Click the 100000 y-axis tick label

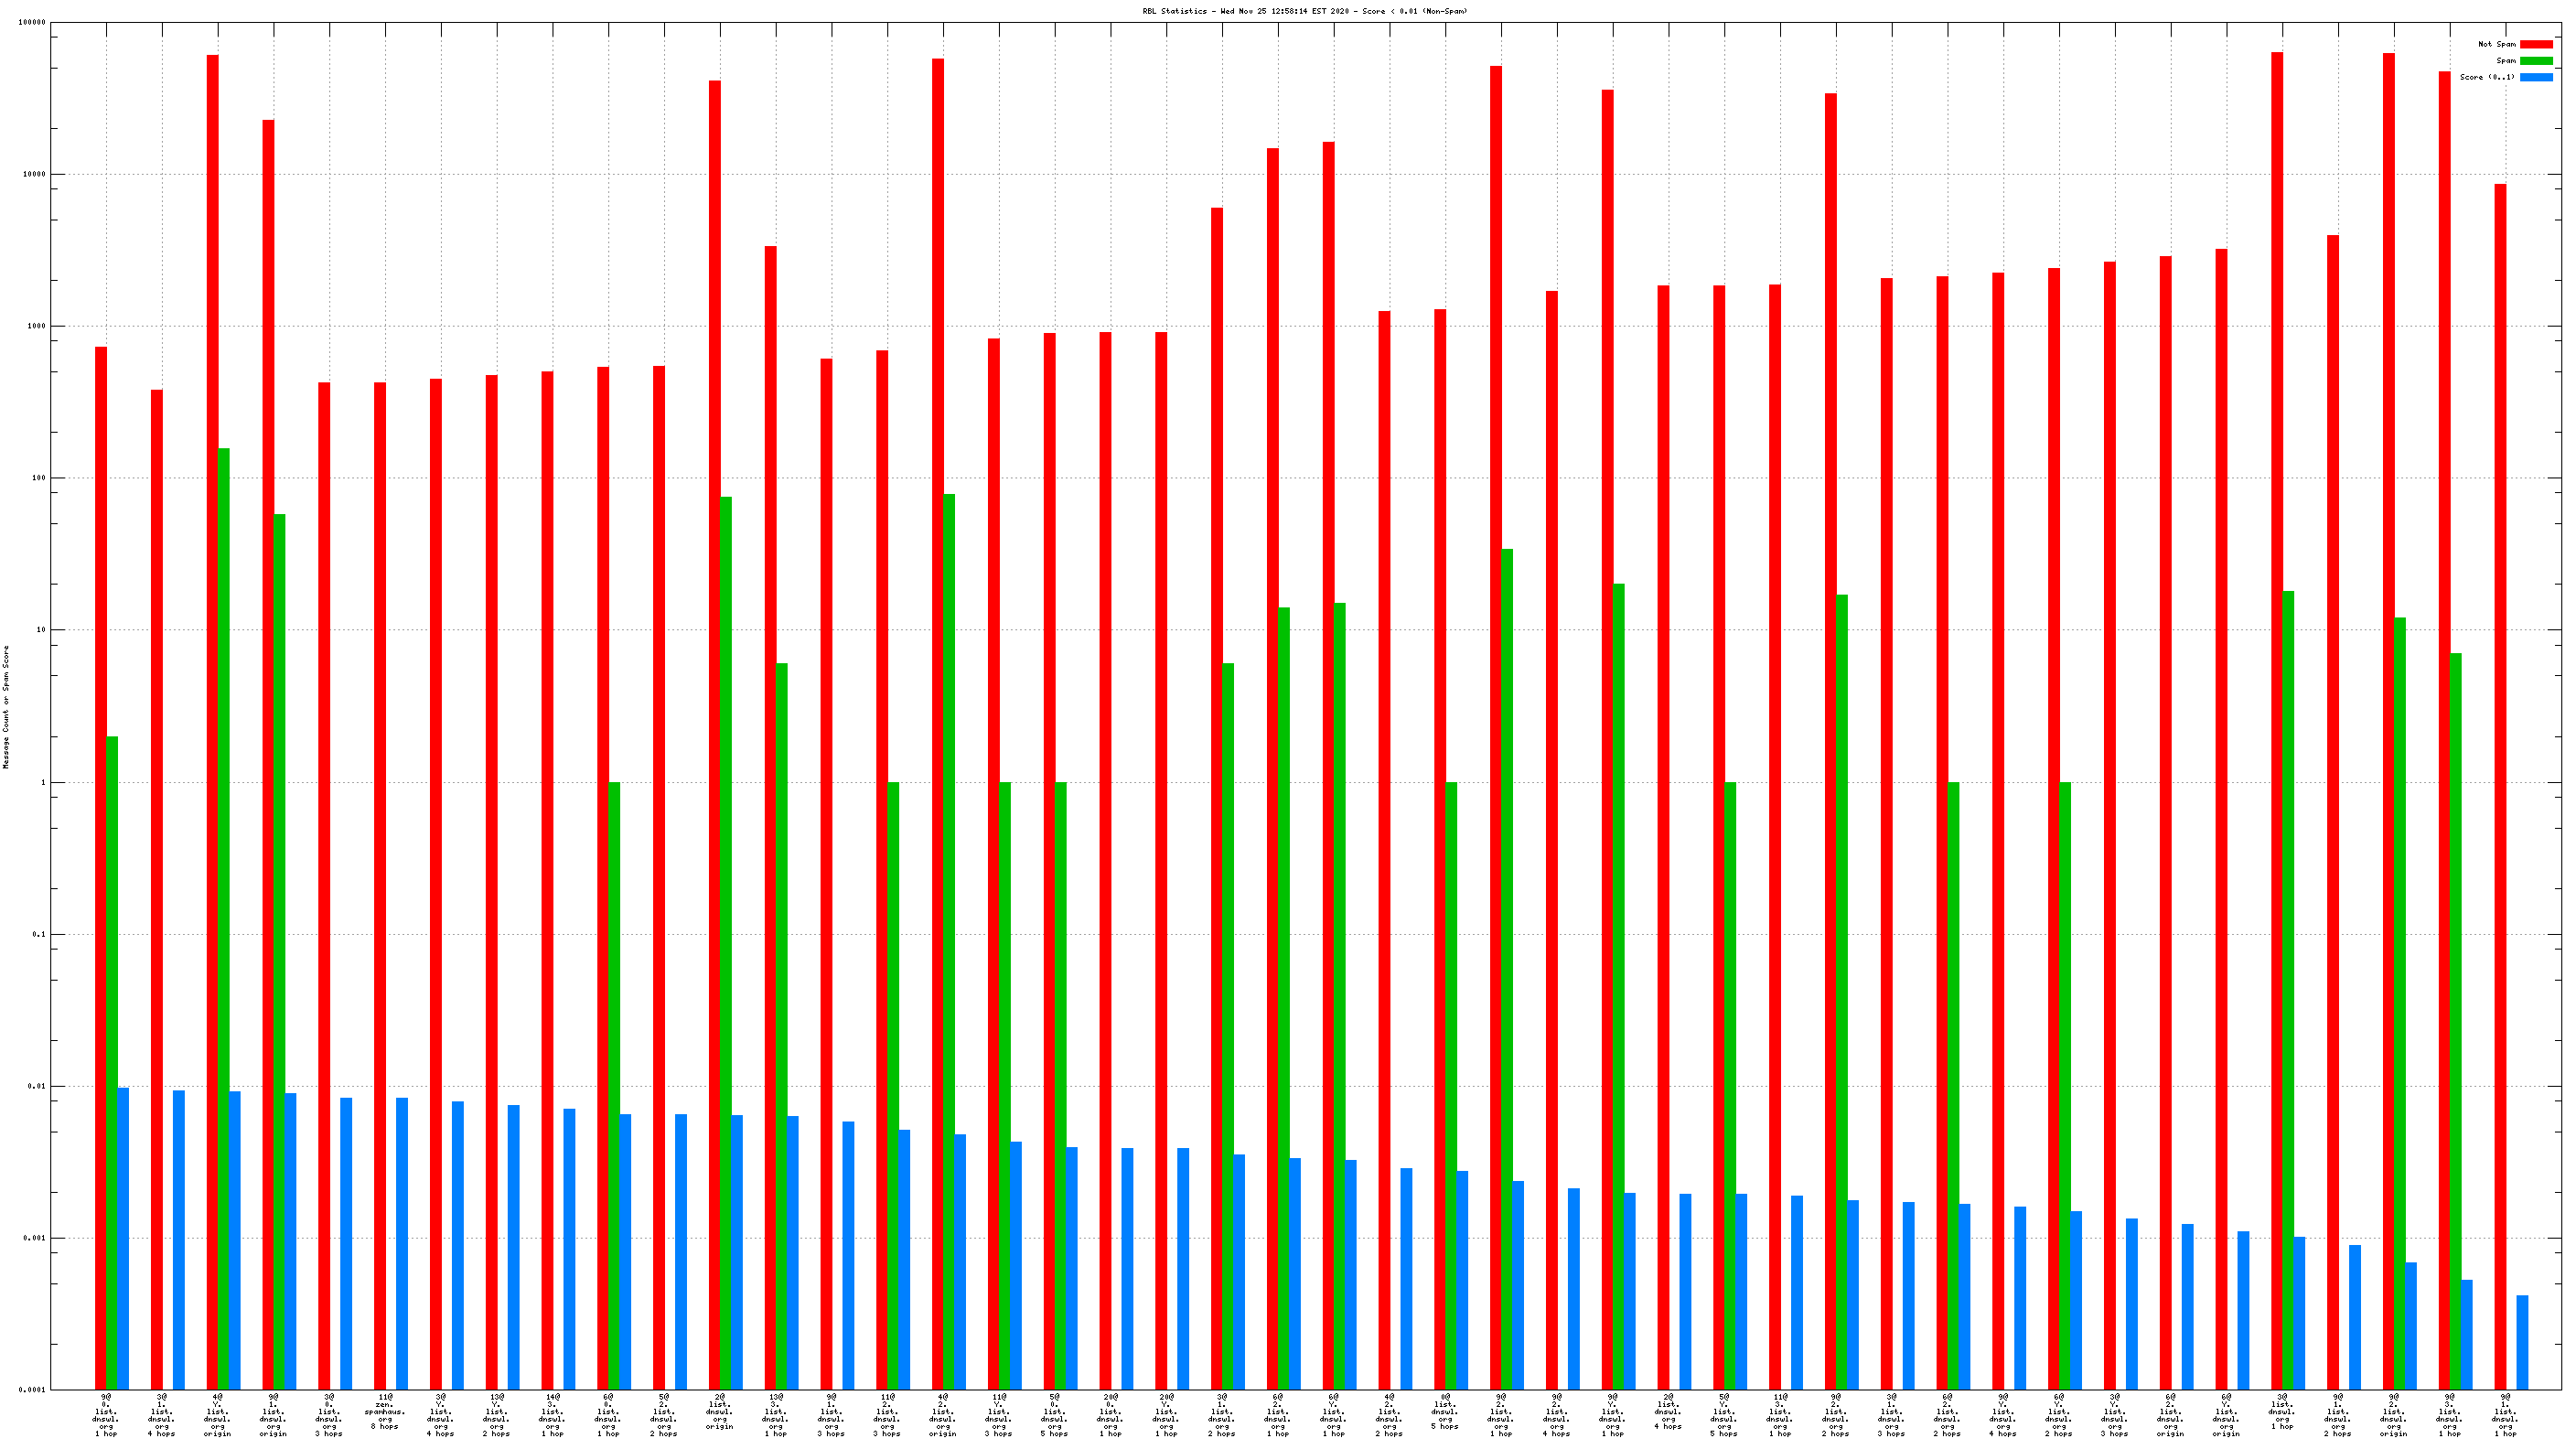[32, 22]
